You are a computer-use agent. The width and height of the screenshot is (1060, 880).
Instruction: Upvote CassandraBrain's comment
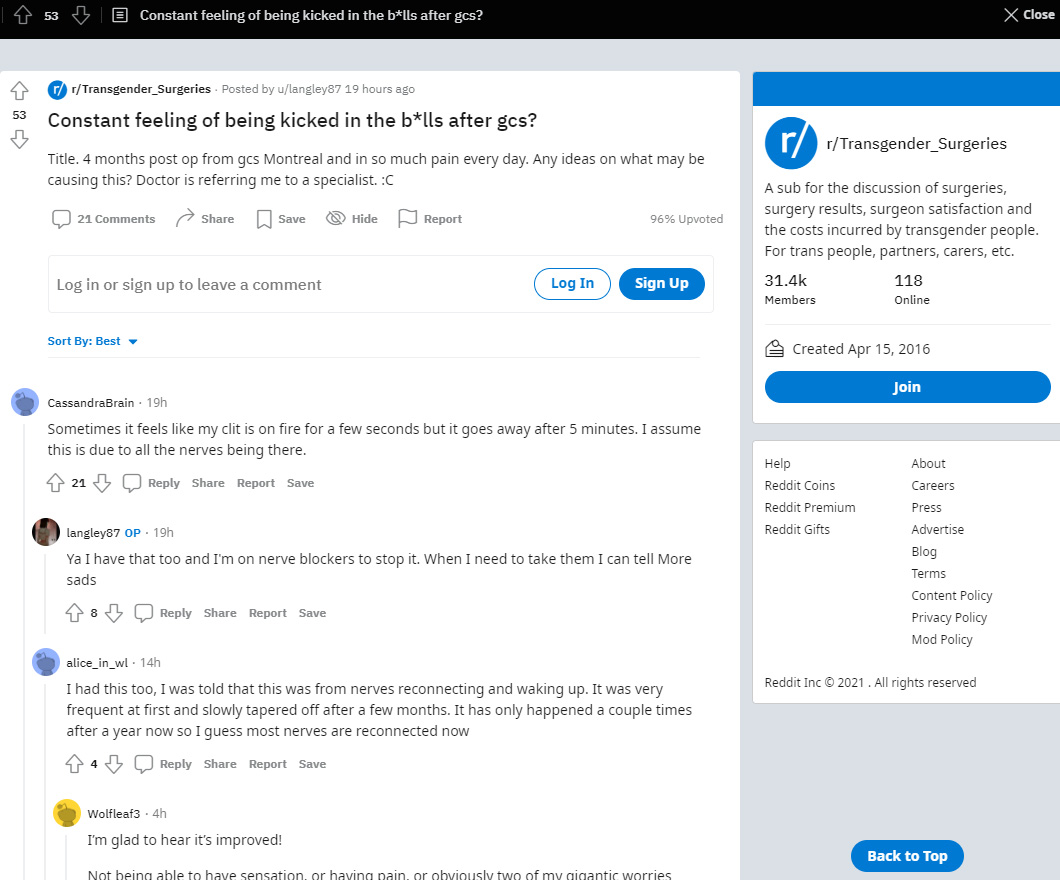coord(55,483)
